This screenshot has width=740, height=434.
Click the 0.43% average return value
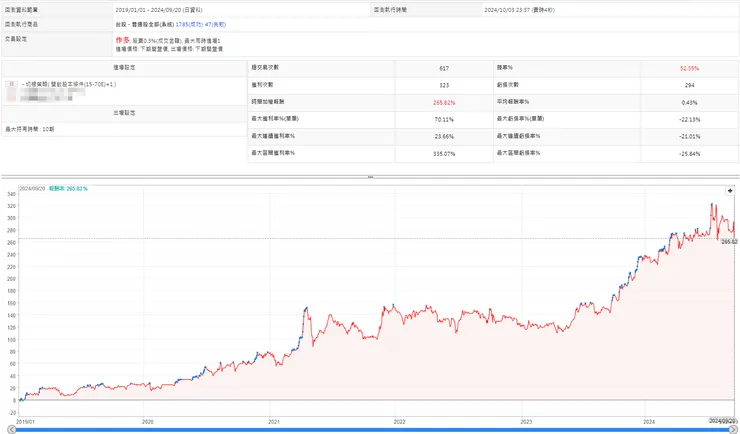point(689,102)
